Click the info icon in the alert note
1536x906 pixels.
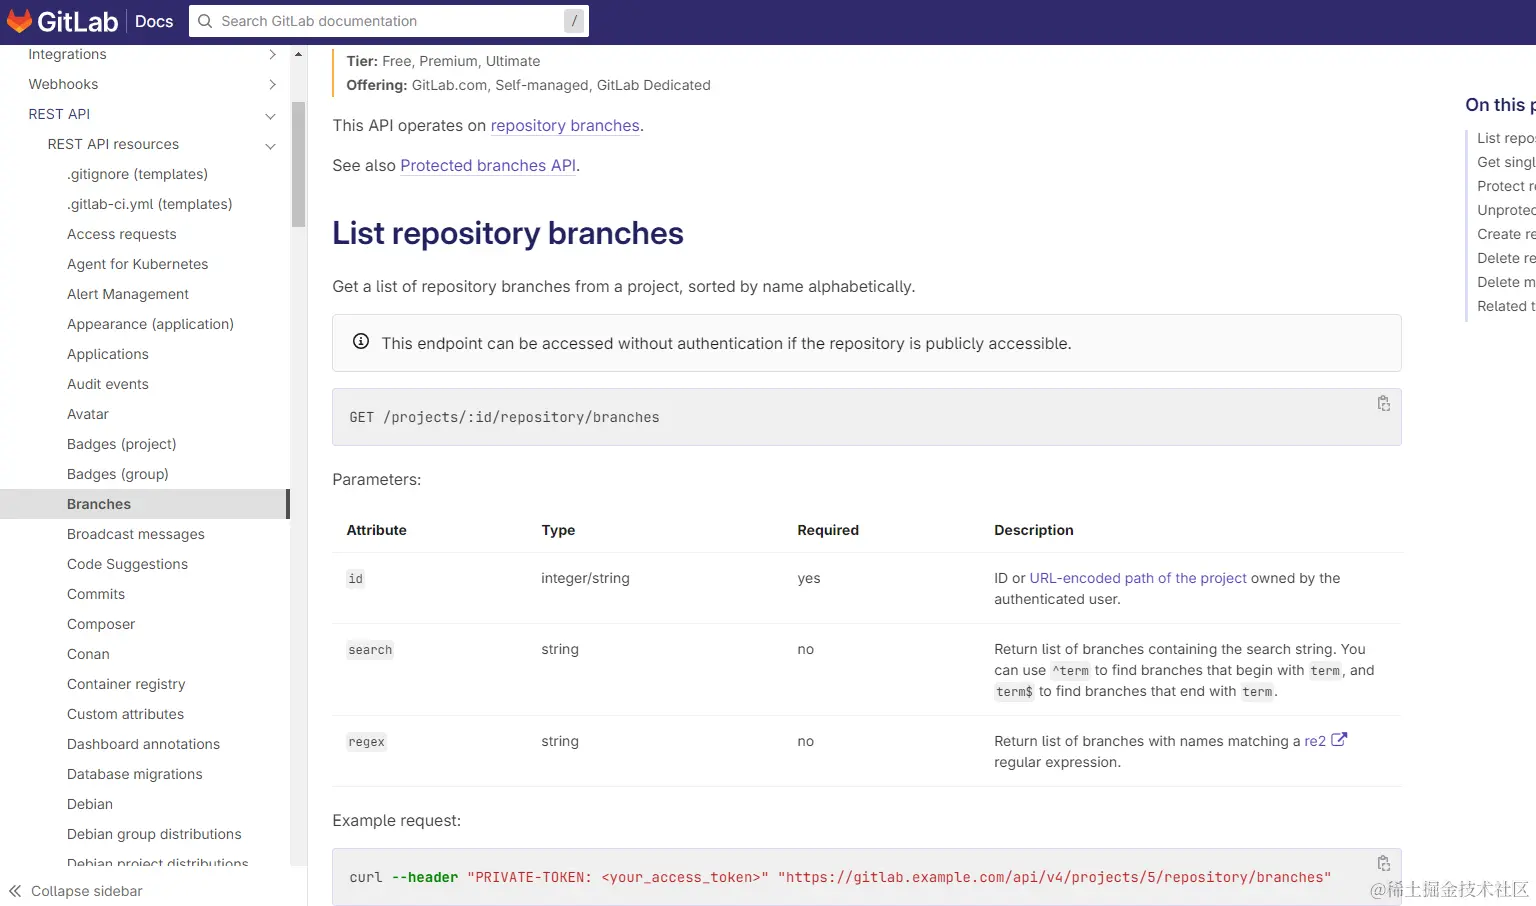[x=361, y=342]
